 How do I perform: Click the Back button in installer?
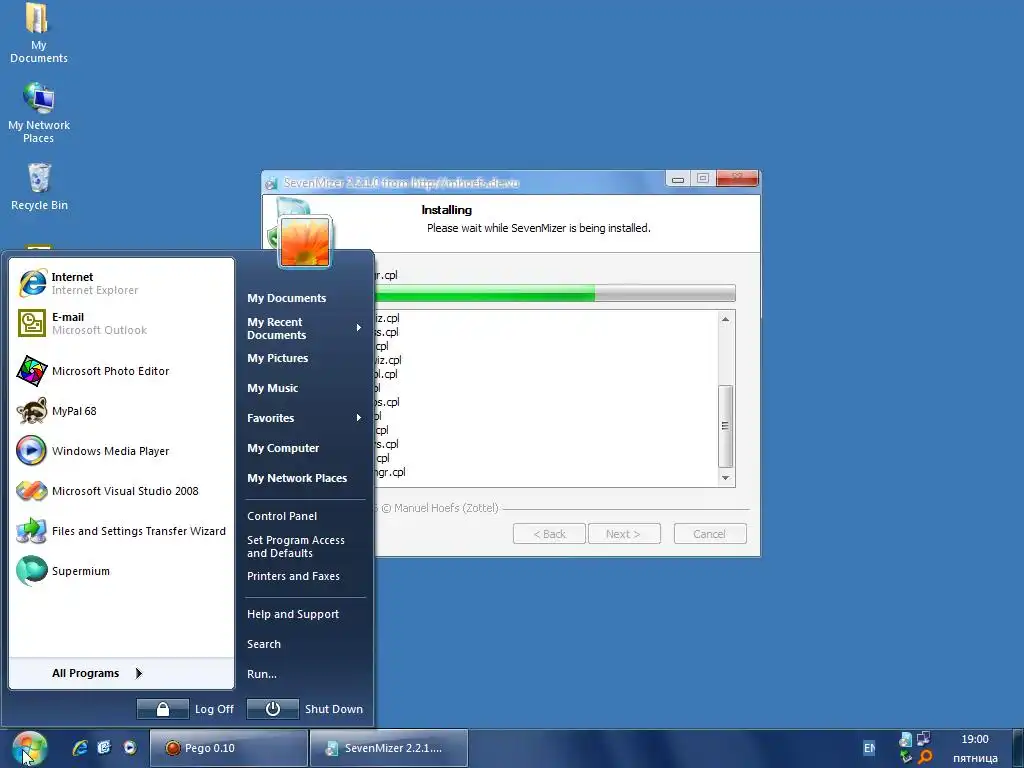549,534
